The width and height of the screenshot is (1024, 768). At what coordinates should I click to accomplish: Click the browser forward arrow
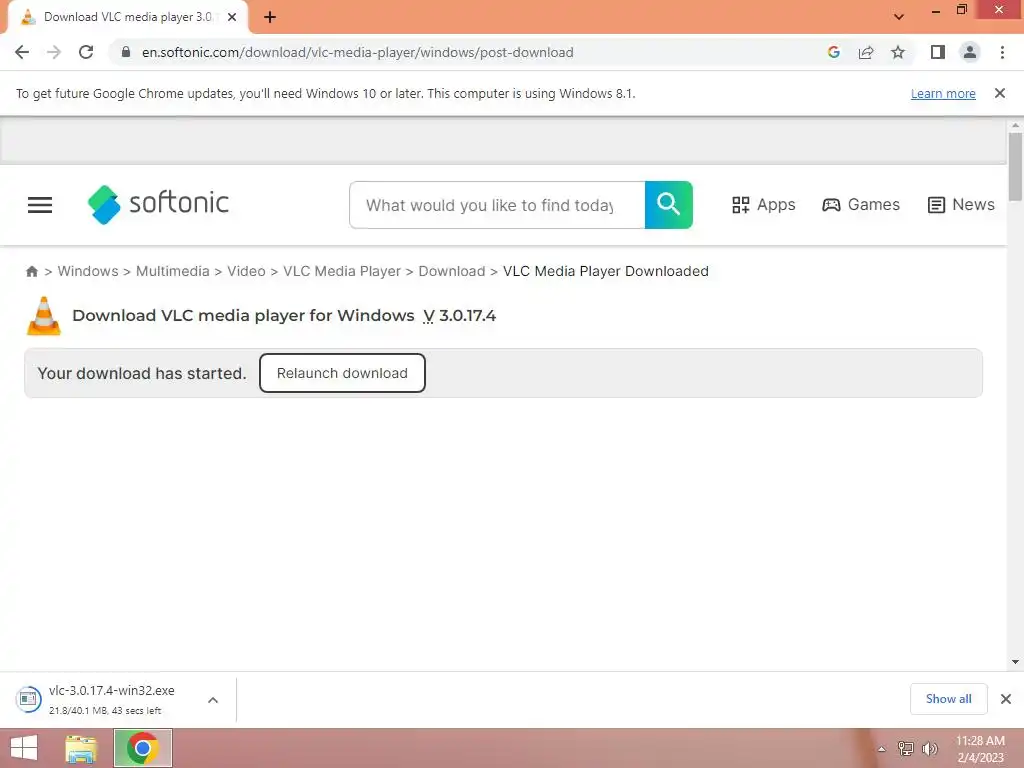pyautogui.click(x=54, y=52)
